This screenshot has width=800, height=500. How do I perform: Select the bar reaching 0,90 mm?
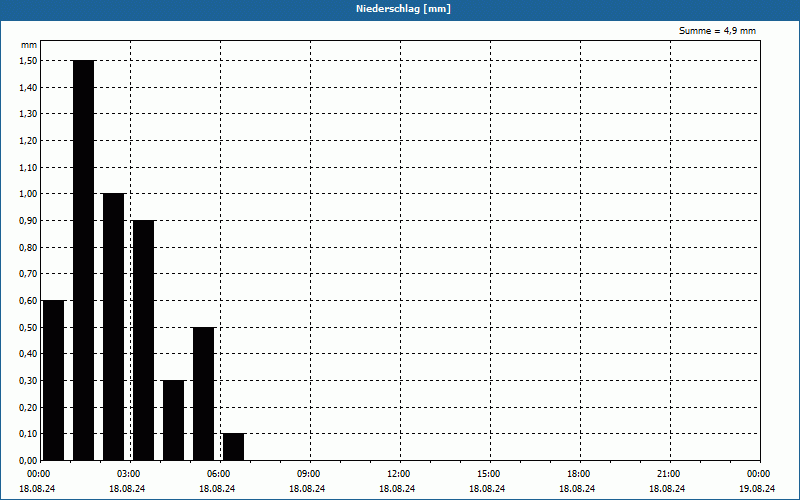(143, 340)
